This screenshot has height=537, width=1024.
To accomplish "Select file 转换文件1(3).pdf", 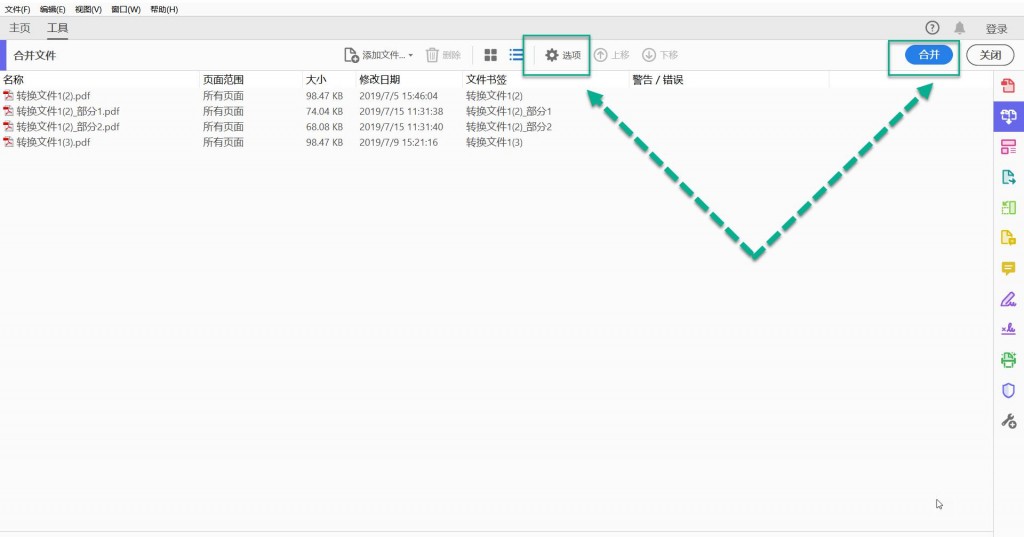I will 54,142.
